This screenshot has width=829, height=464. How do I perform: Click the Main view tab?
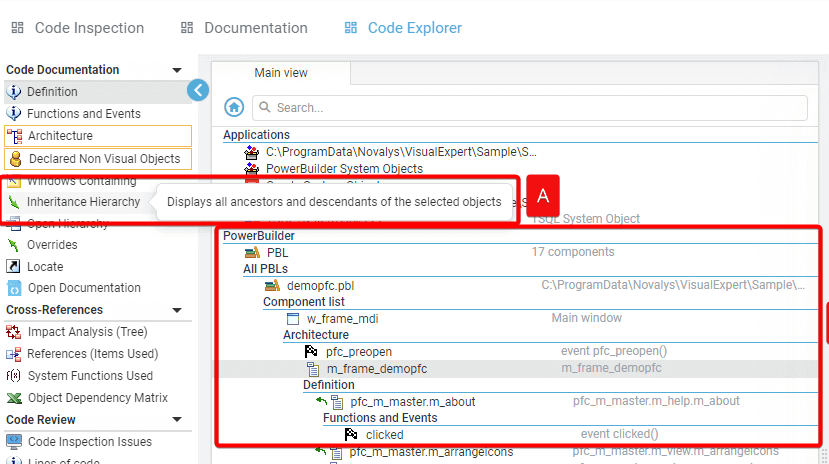281,73
